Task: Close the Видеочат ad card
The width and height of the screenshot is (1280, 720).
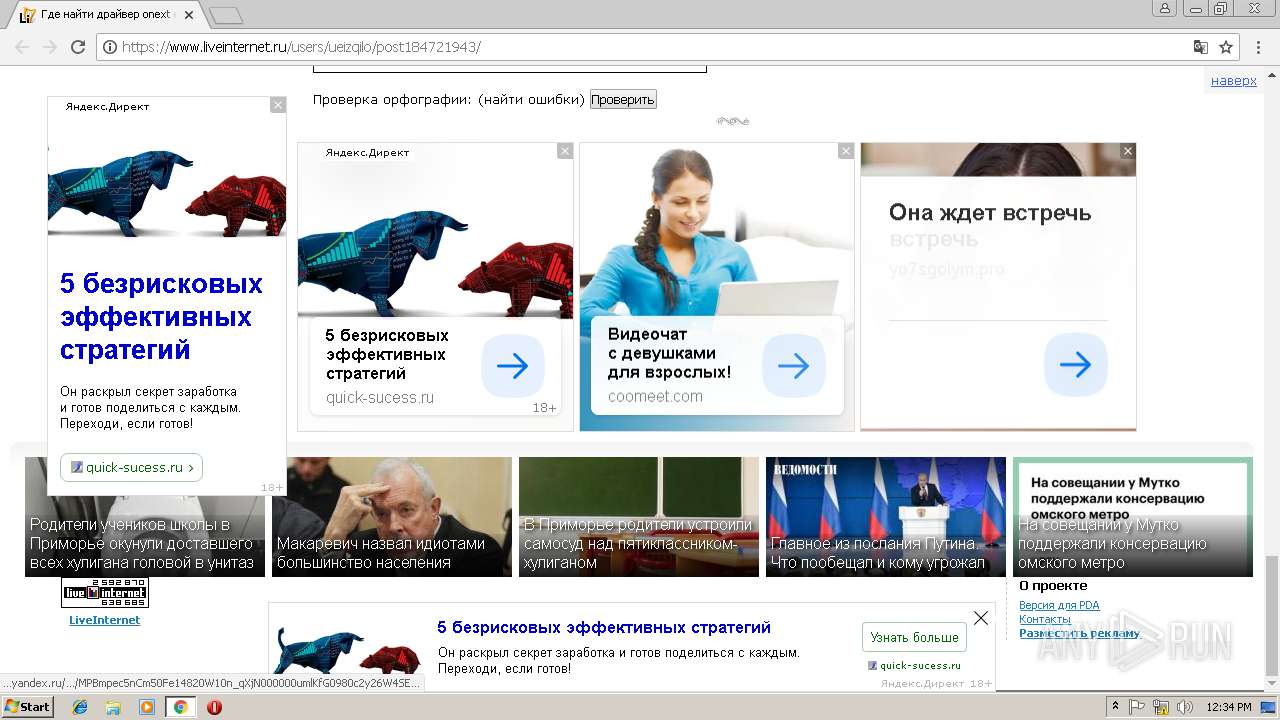Action: (846, 151)
